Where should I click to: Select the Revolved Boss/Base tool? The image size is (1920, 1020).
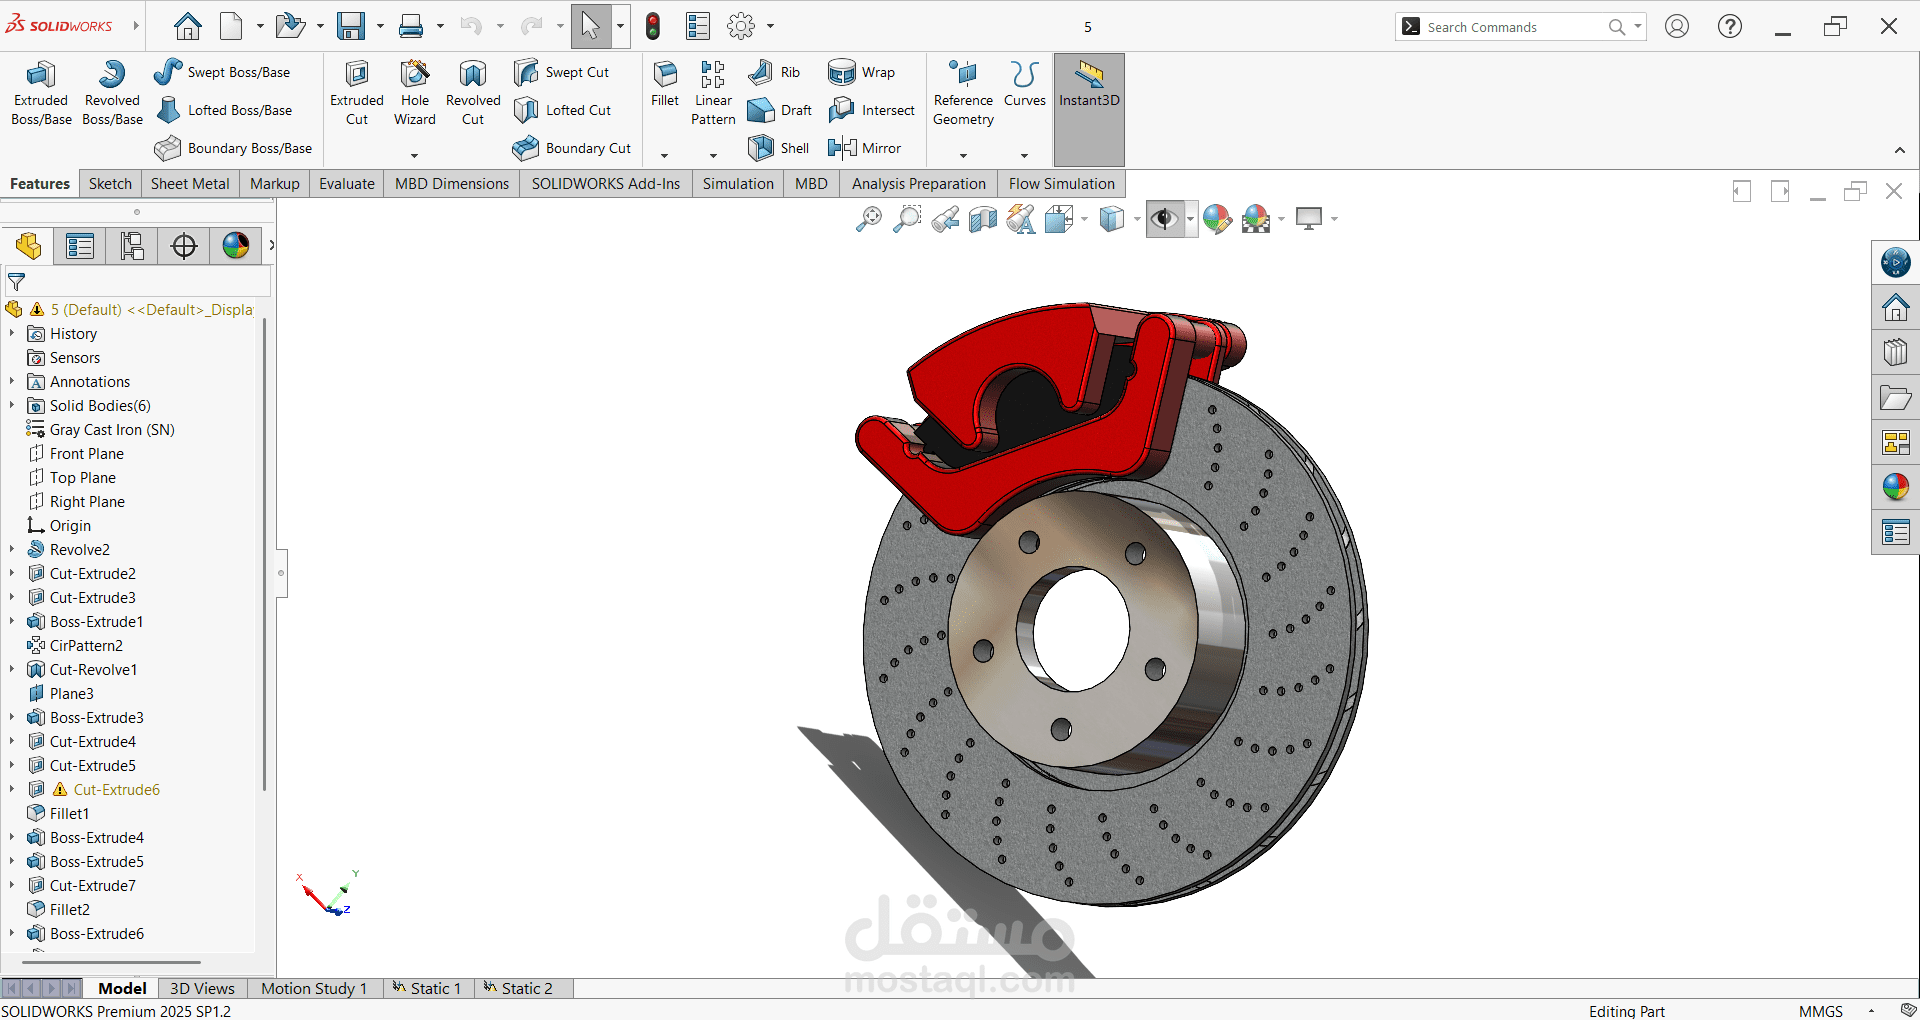(x=112, y=93)
